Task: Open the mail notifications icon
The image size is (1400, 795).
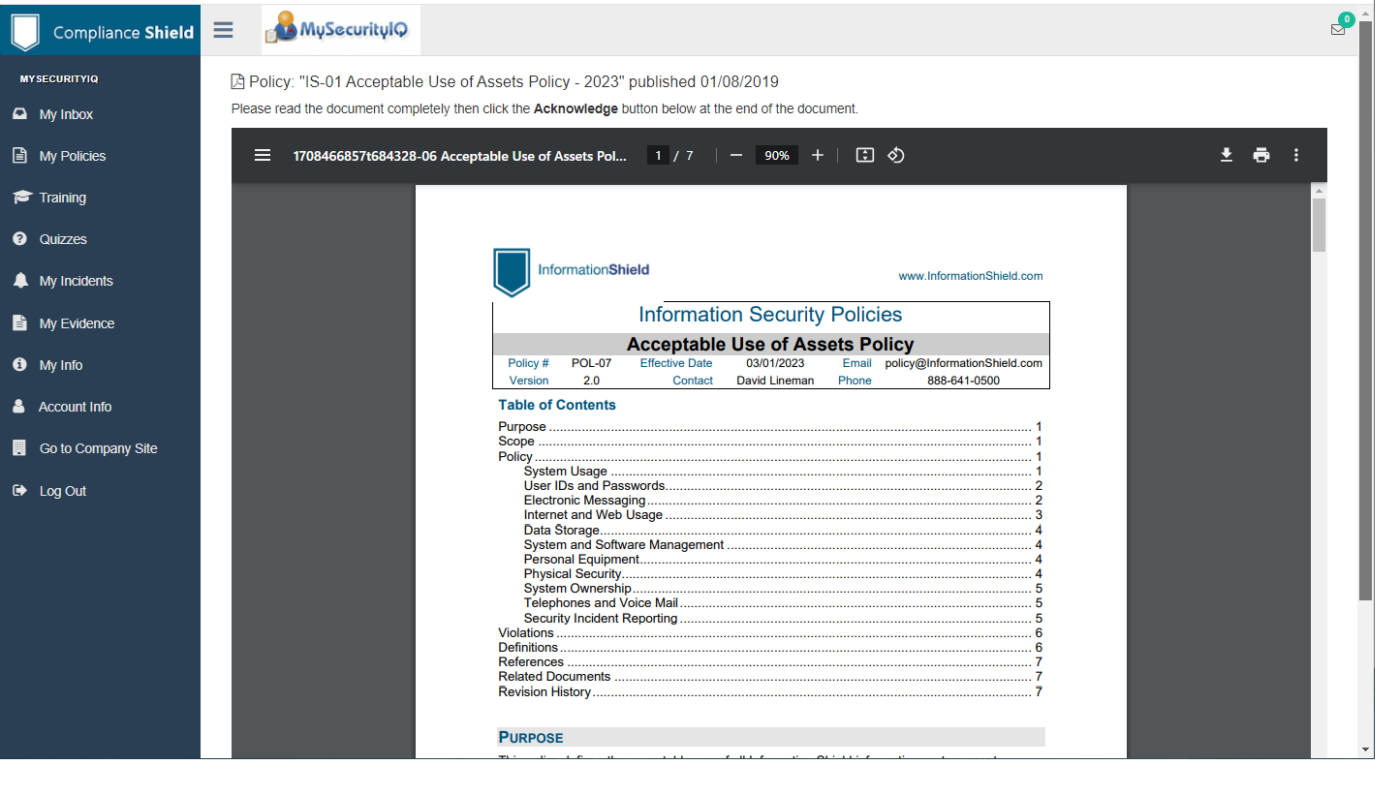Action: 1338,29
